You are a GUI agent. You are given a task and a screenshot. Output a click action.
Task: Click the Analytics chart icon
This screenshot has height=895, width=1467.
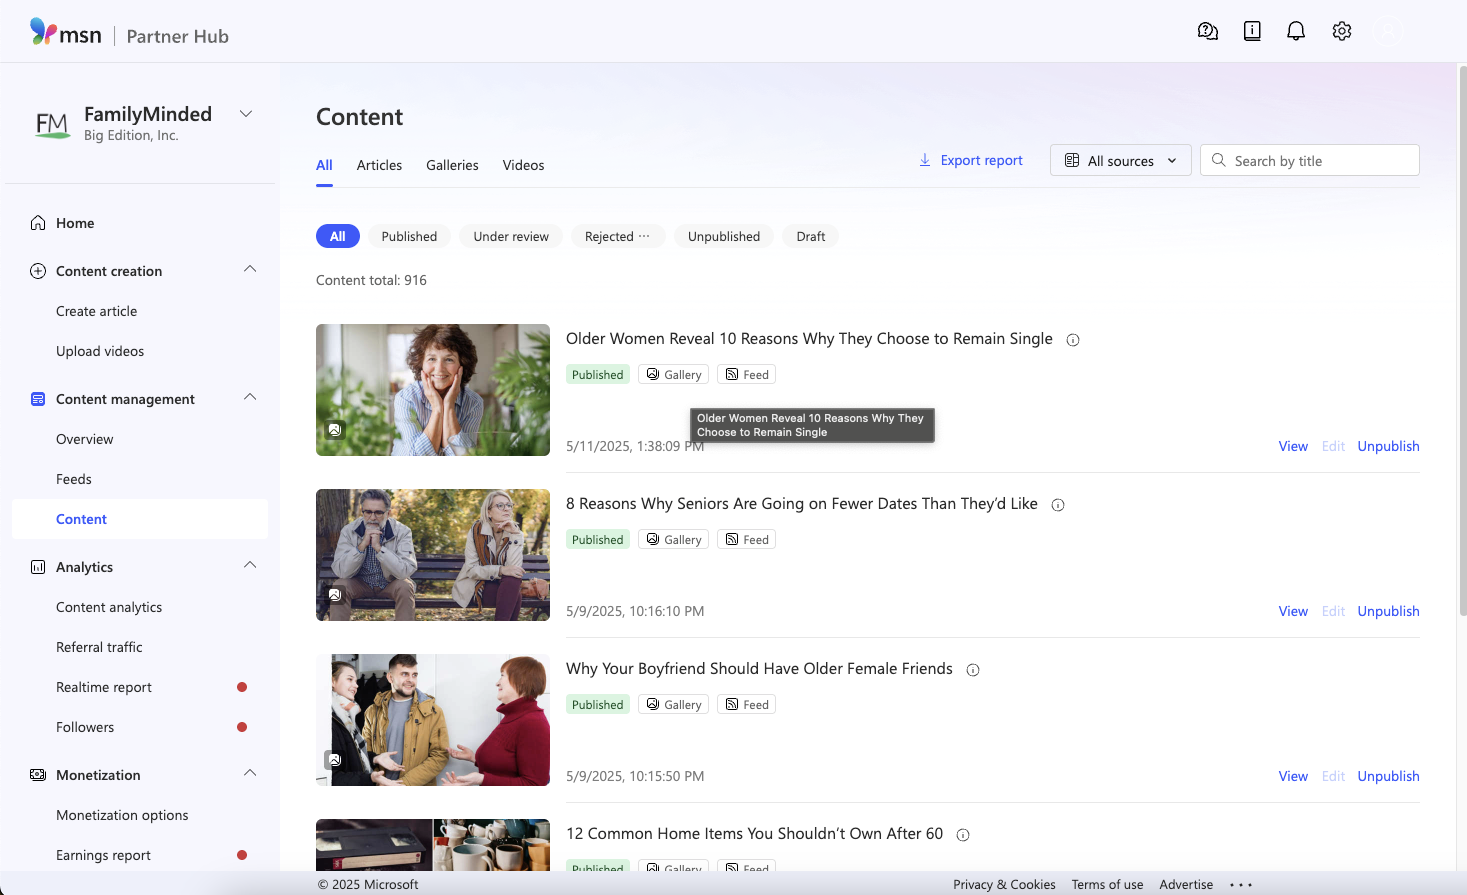(x=38, y=567)
